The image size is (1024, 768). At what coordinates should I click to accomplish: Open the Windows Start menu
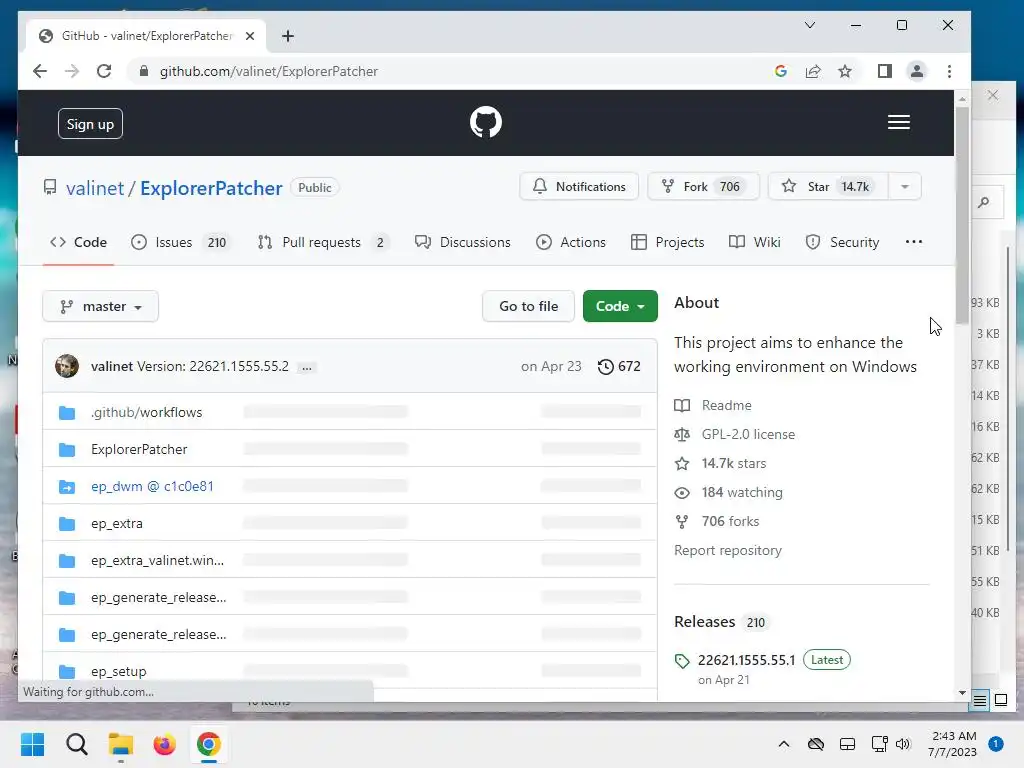pos(33,744)
